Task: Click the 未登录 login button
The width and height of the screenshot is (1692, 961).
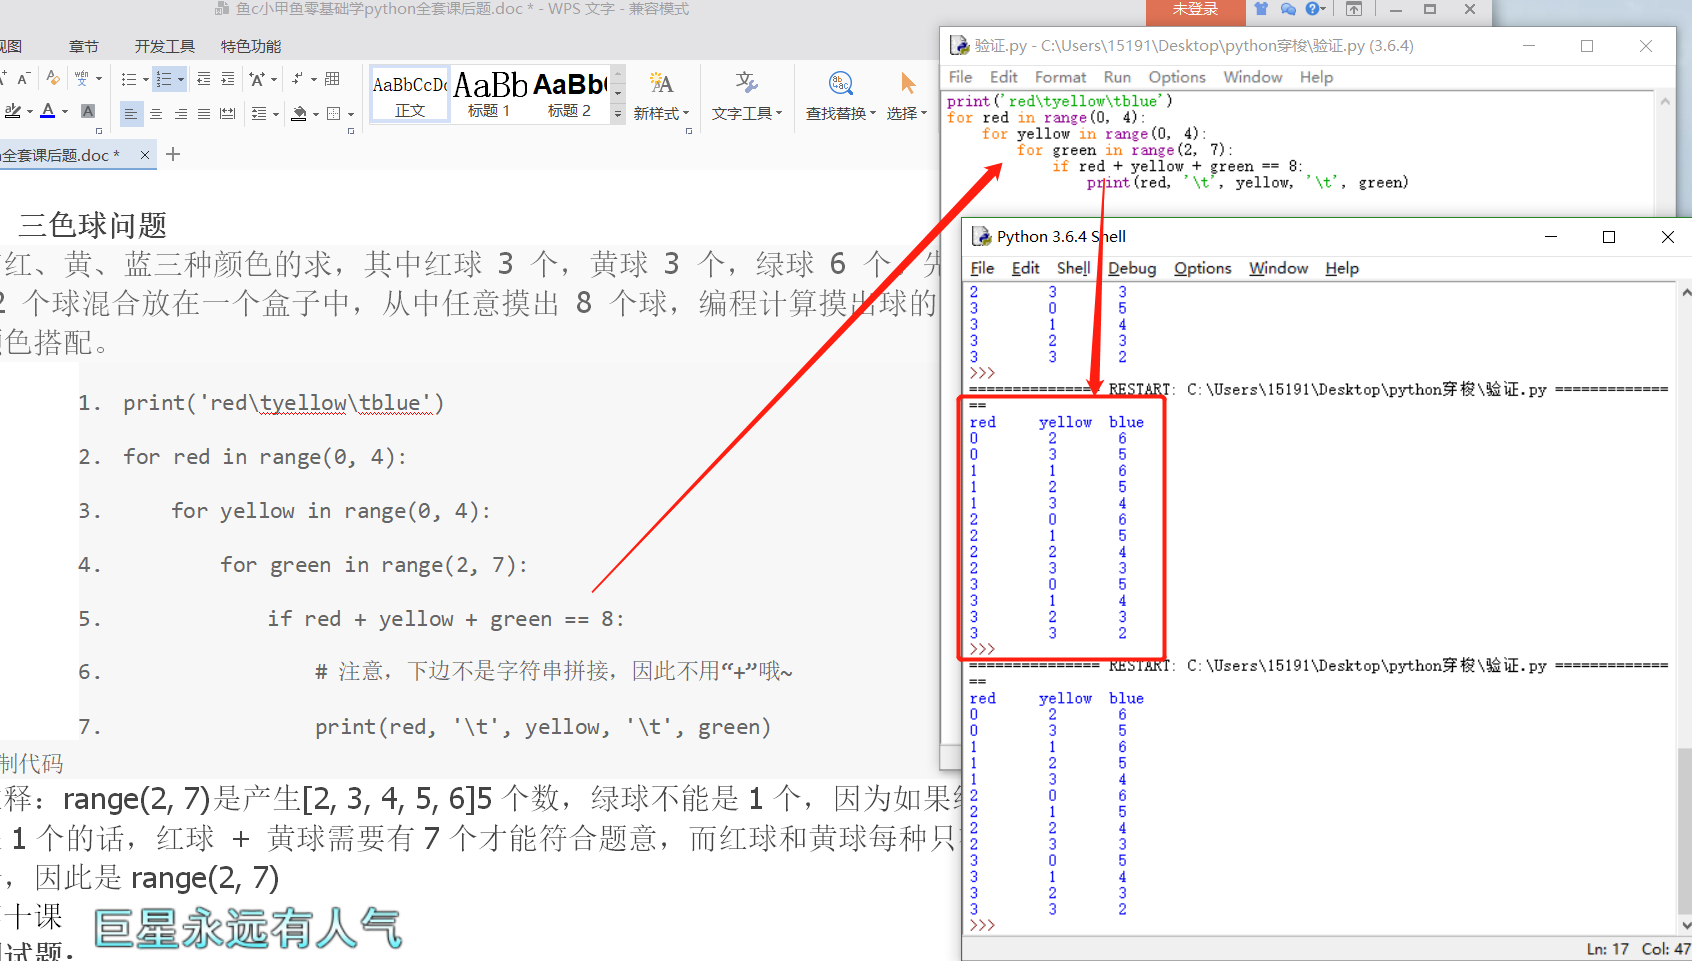Action: (x=1195, y=10)
